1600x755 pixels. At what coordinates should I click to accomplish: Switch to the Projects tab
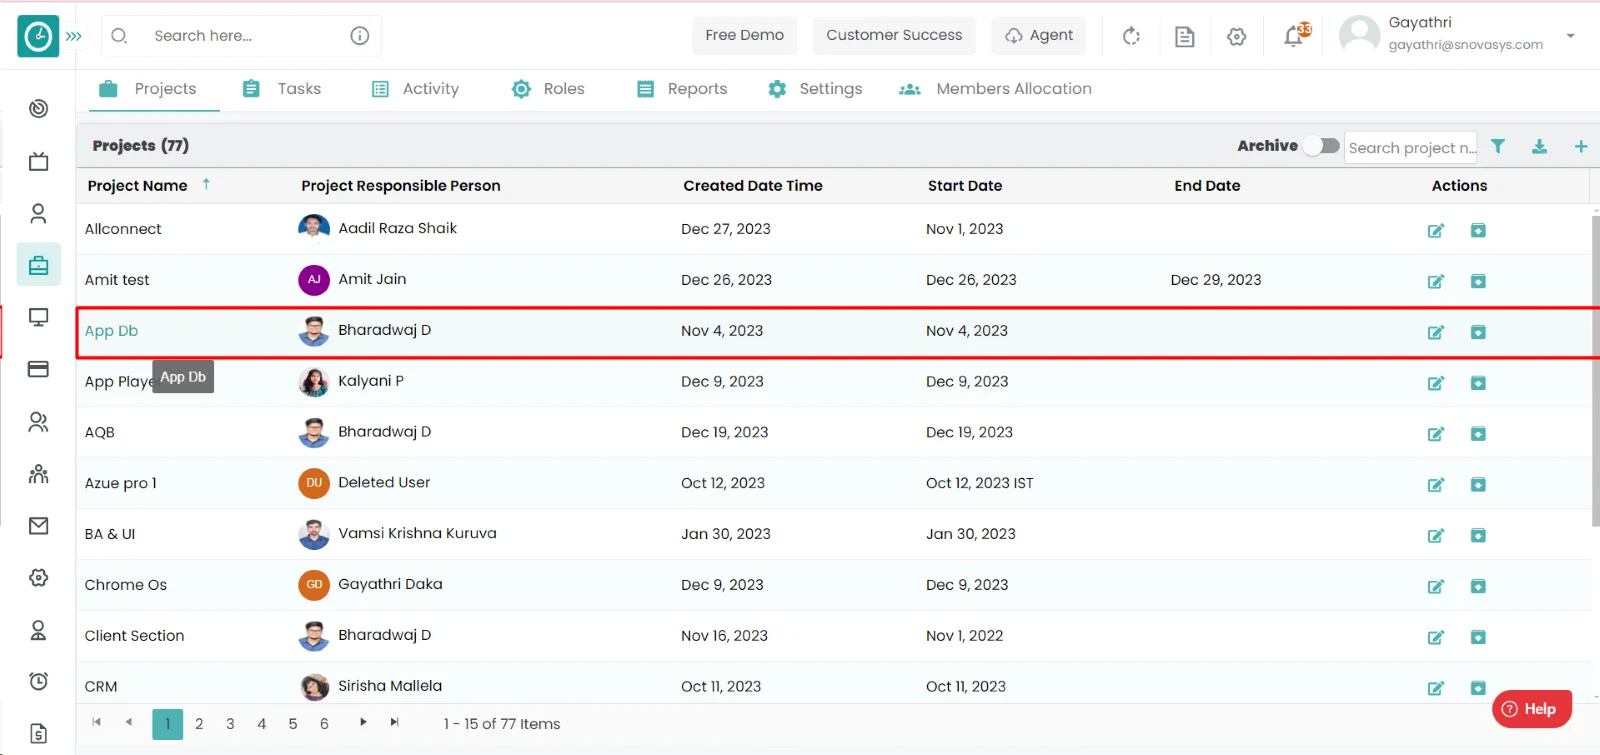148,89
